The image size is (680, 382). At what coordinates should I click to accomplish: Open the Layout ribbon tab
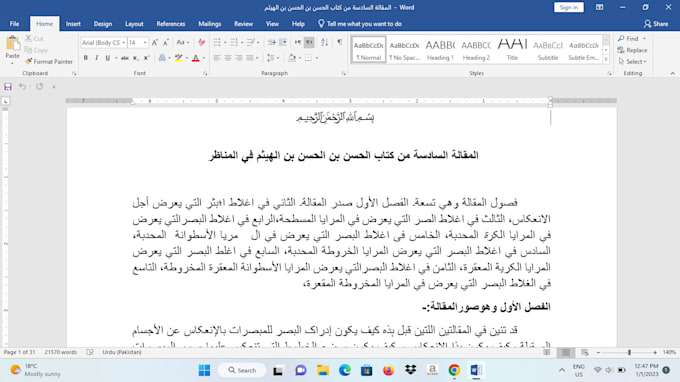pos(134,24)
